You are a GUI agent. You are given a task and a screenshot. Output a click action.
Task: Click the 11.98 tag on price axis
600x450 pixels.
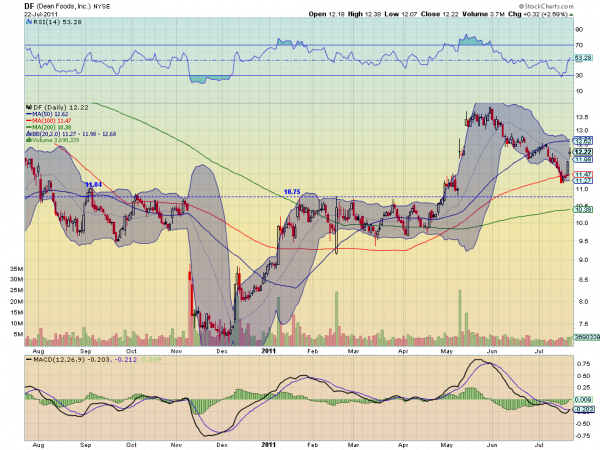pyautogui.click(x=583, y=160)
